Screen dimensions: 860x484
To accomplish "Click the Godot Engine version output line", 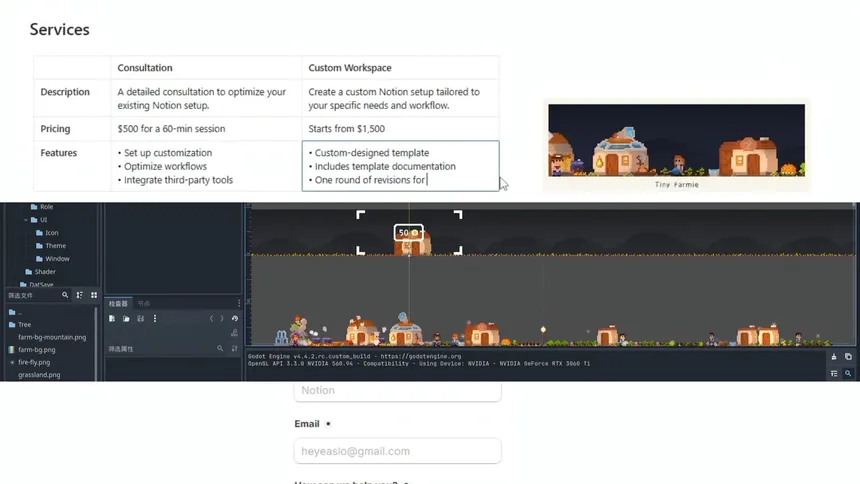I will (354, 356).
